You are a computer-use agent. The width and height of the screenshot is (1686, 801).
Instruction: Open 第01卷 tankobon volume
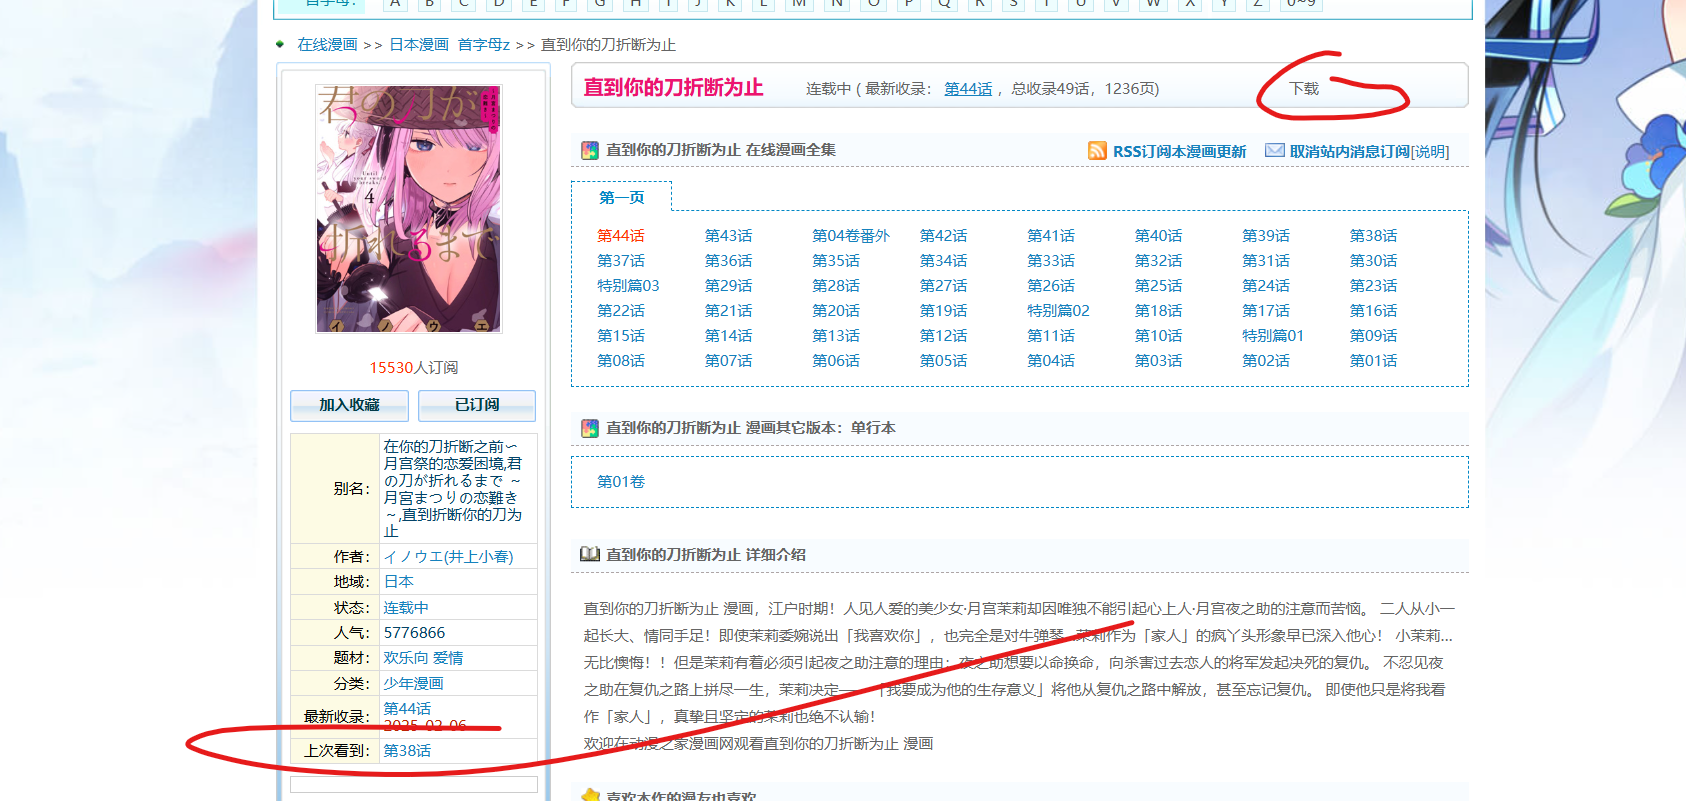click(x=621, y=482)
